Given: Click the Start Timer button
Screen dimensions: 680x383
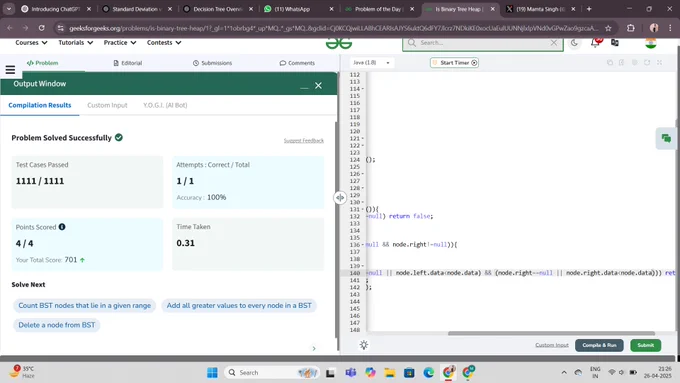Looking at the screenshot, I should (454, 62).
